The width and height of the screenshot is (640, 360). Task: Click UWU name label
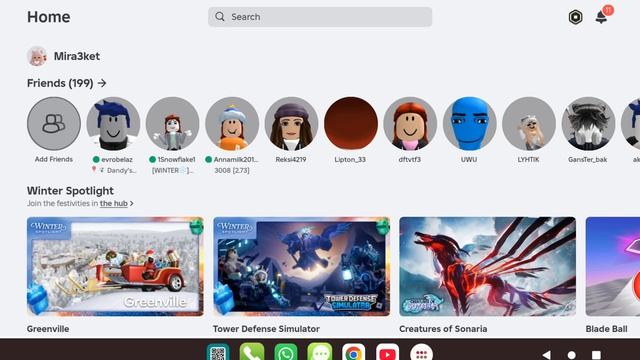pos(469,159)
